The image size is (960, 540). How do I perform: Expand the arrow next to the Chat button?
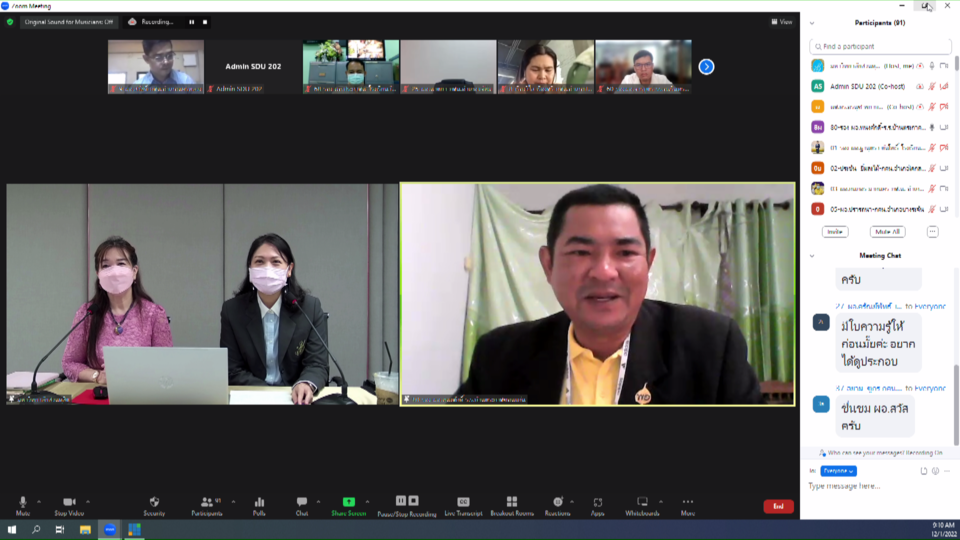[318, 502]
